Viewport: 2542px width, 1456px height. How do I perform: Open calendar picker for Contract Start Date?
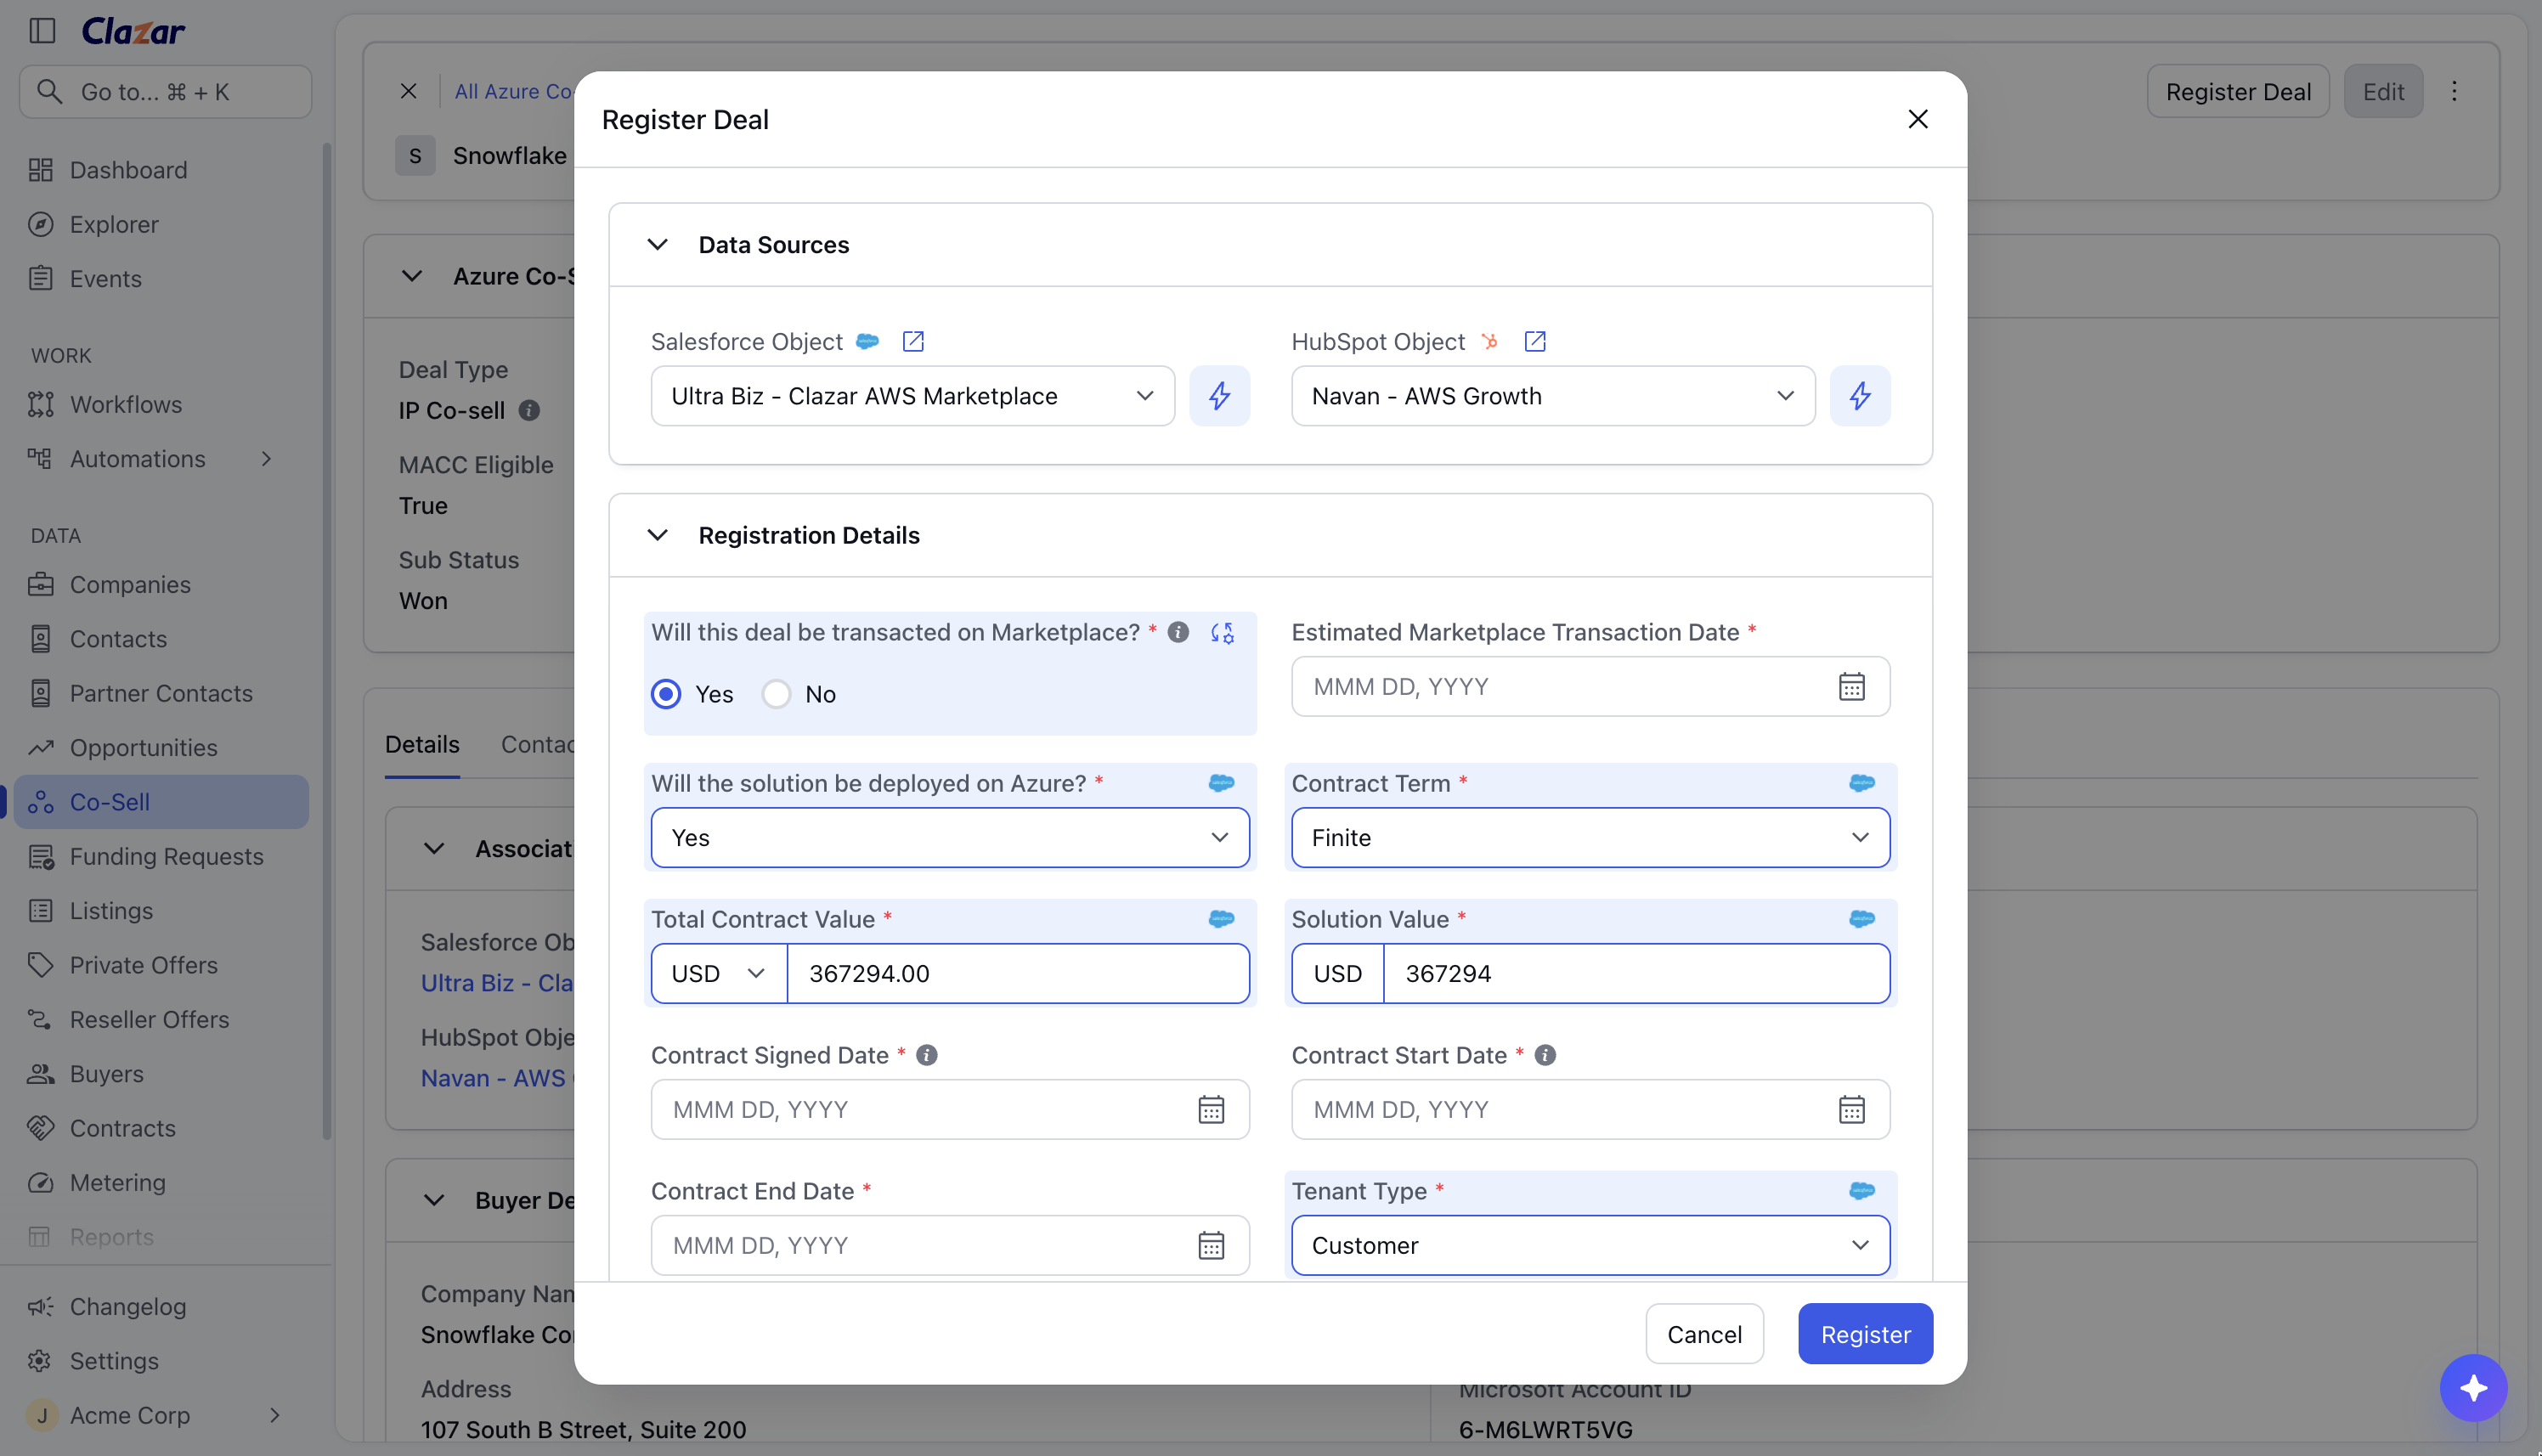click(1851, 1109)
